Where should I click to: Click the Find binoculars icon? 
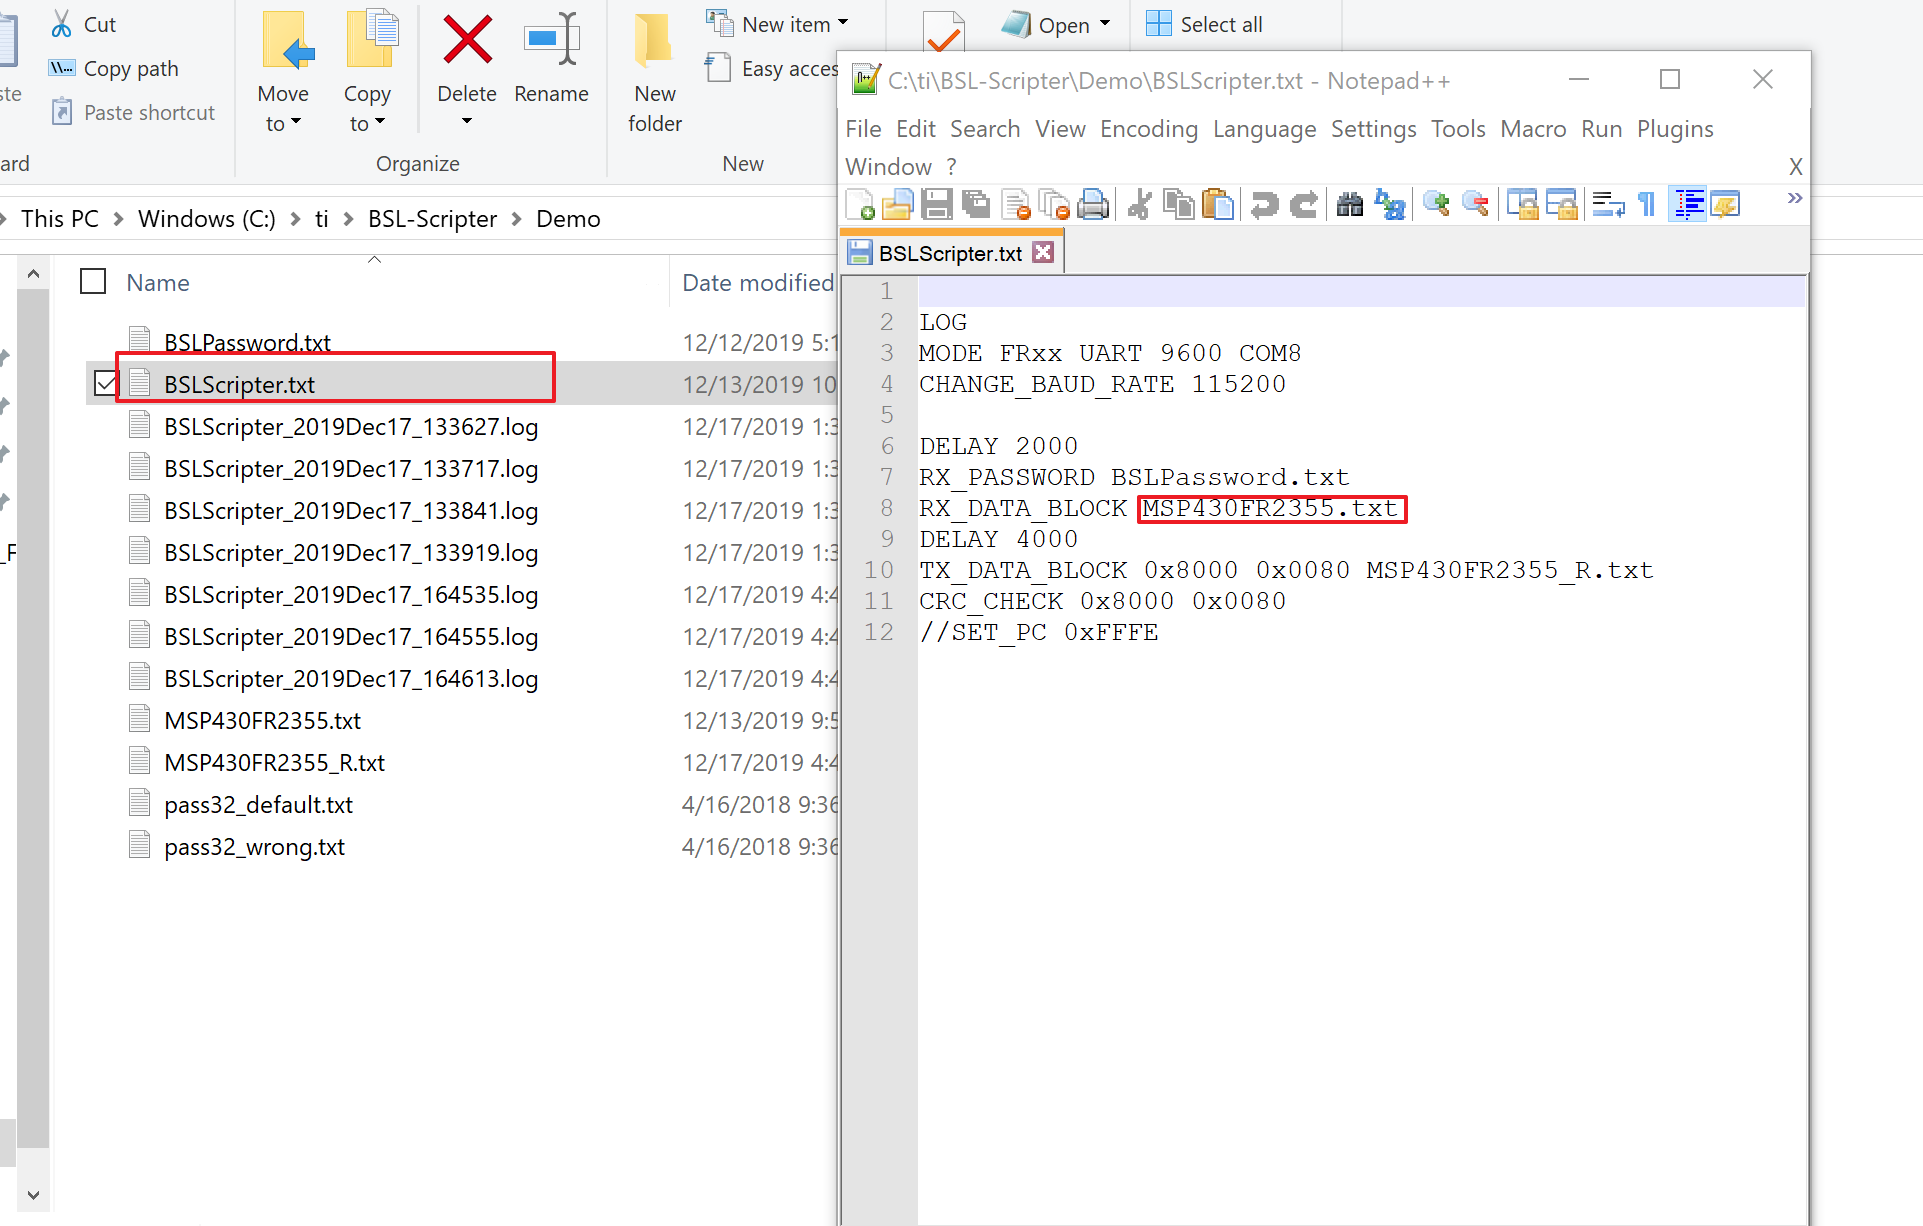[1349, 204]
